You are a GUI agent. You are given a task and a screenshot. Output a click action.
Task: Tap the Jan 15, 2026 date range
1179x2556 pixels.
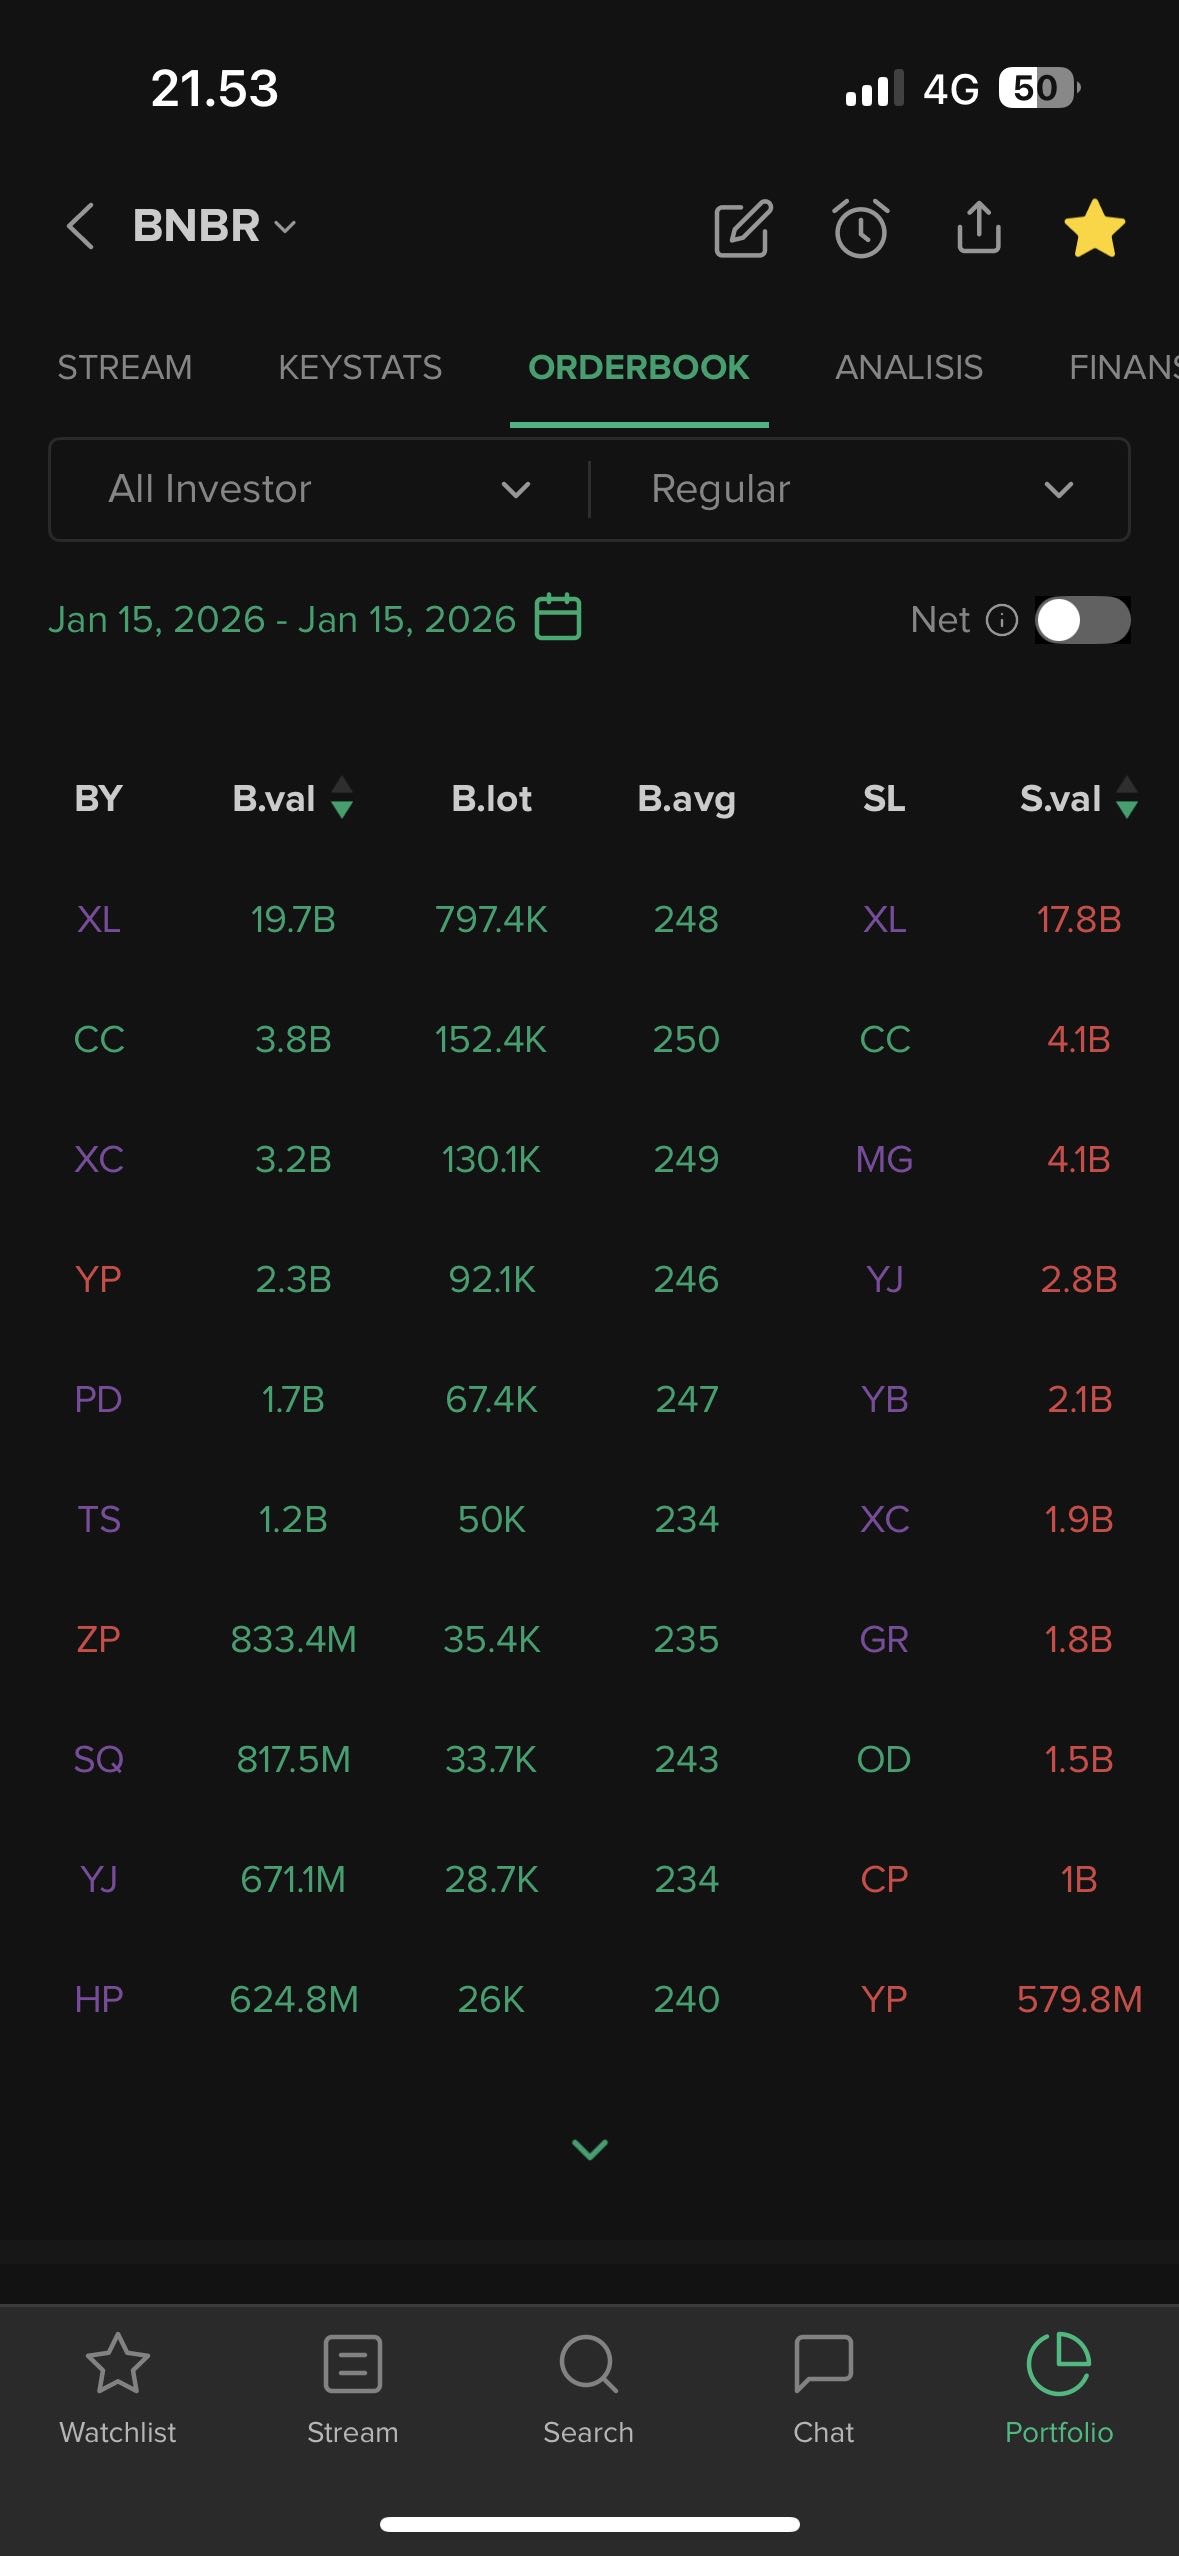pyautogui.click(x=282, y=620)
